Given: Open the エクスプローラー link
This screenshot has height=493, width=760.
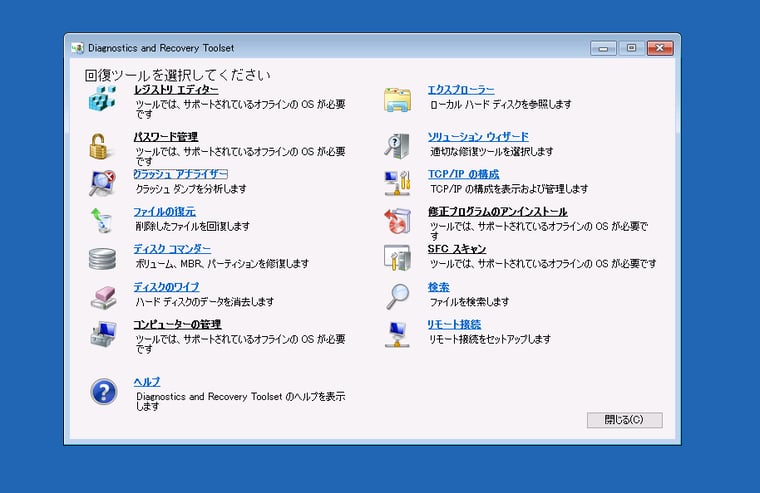Looking at the screenshot, I should (x=461, y=90).
